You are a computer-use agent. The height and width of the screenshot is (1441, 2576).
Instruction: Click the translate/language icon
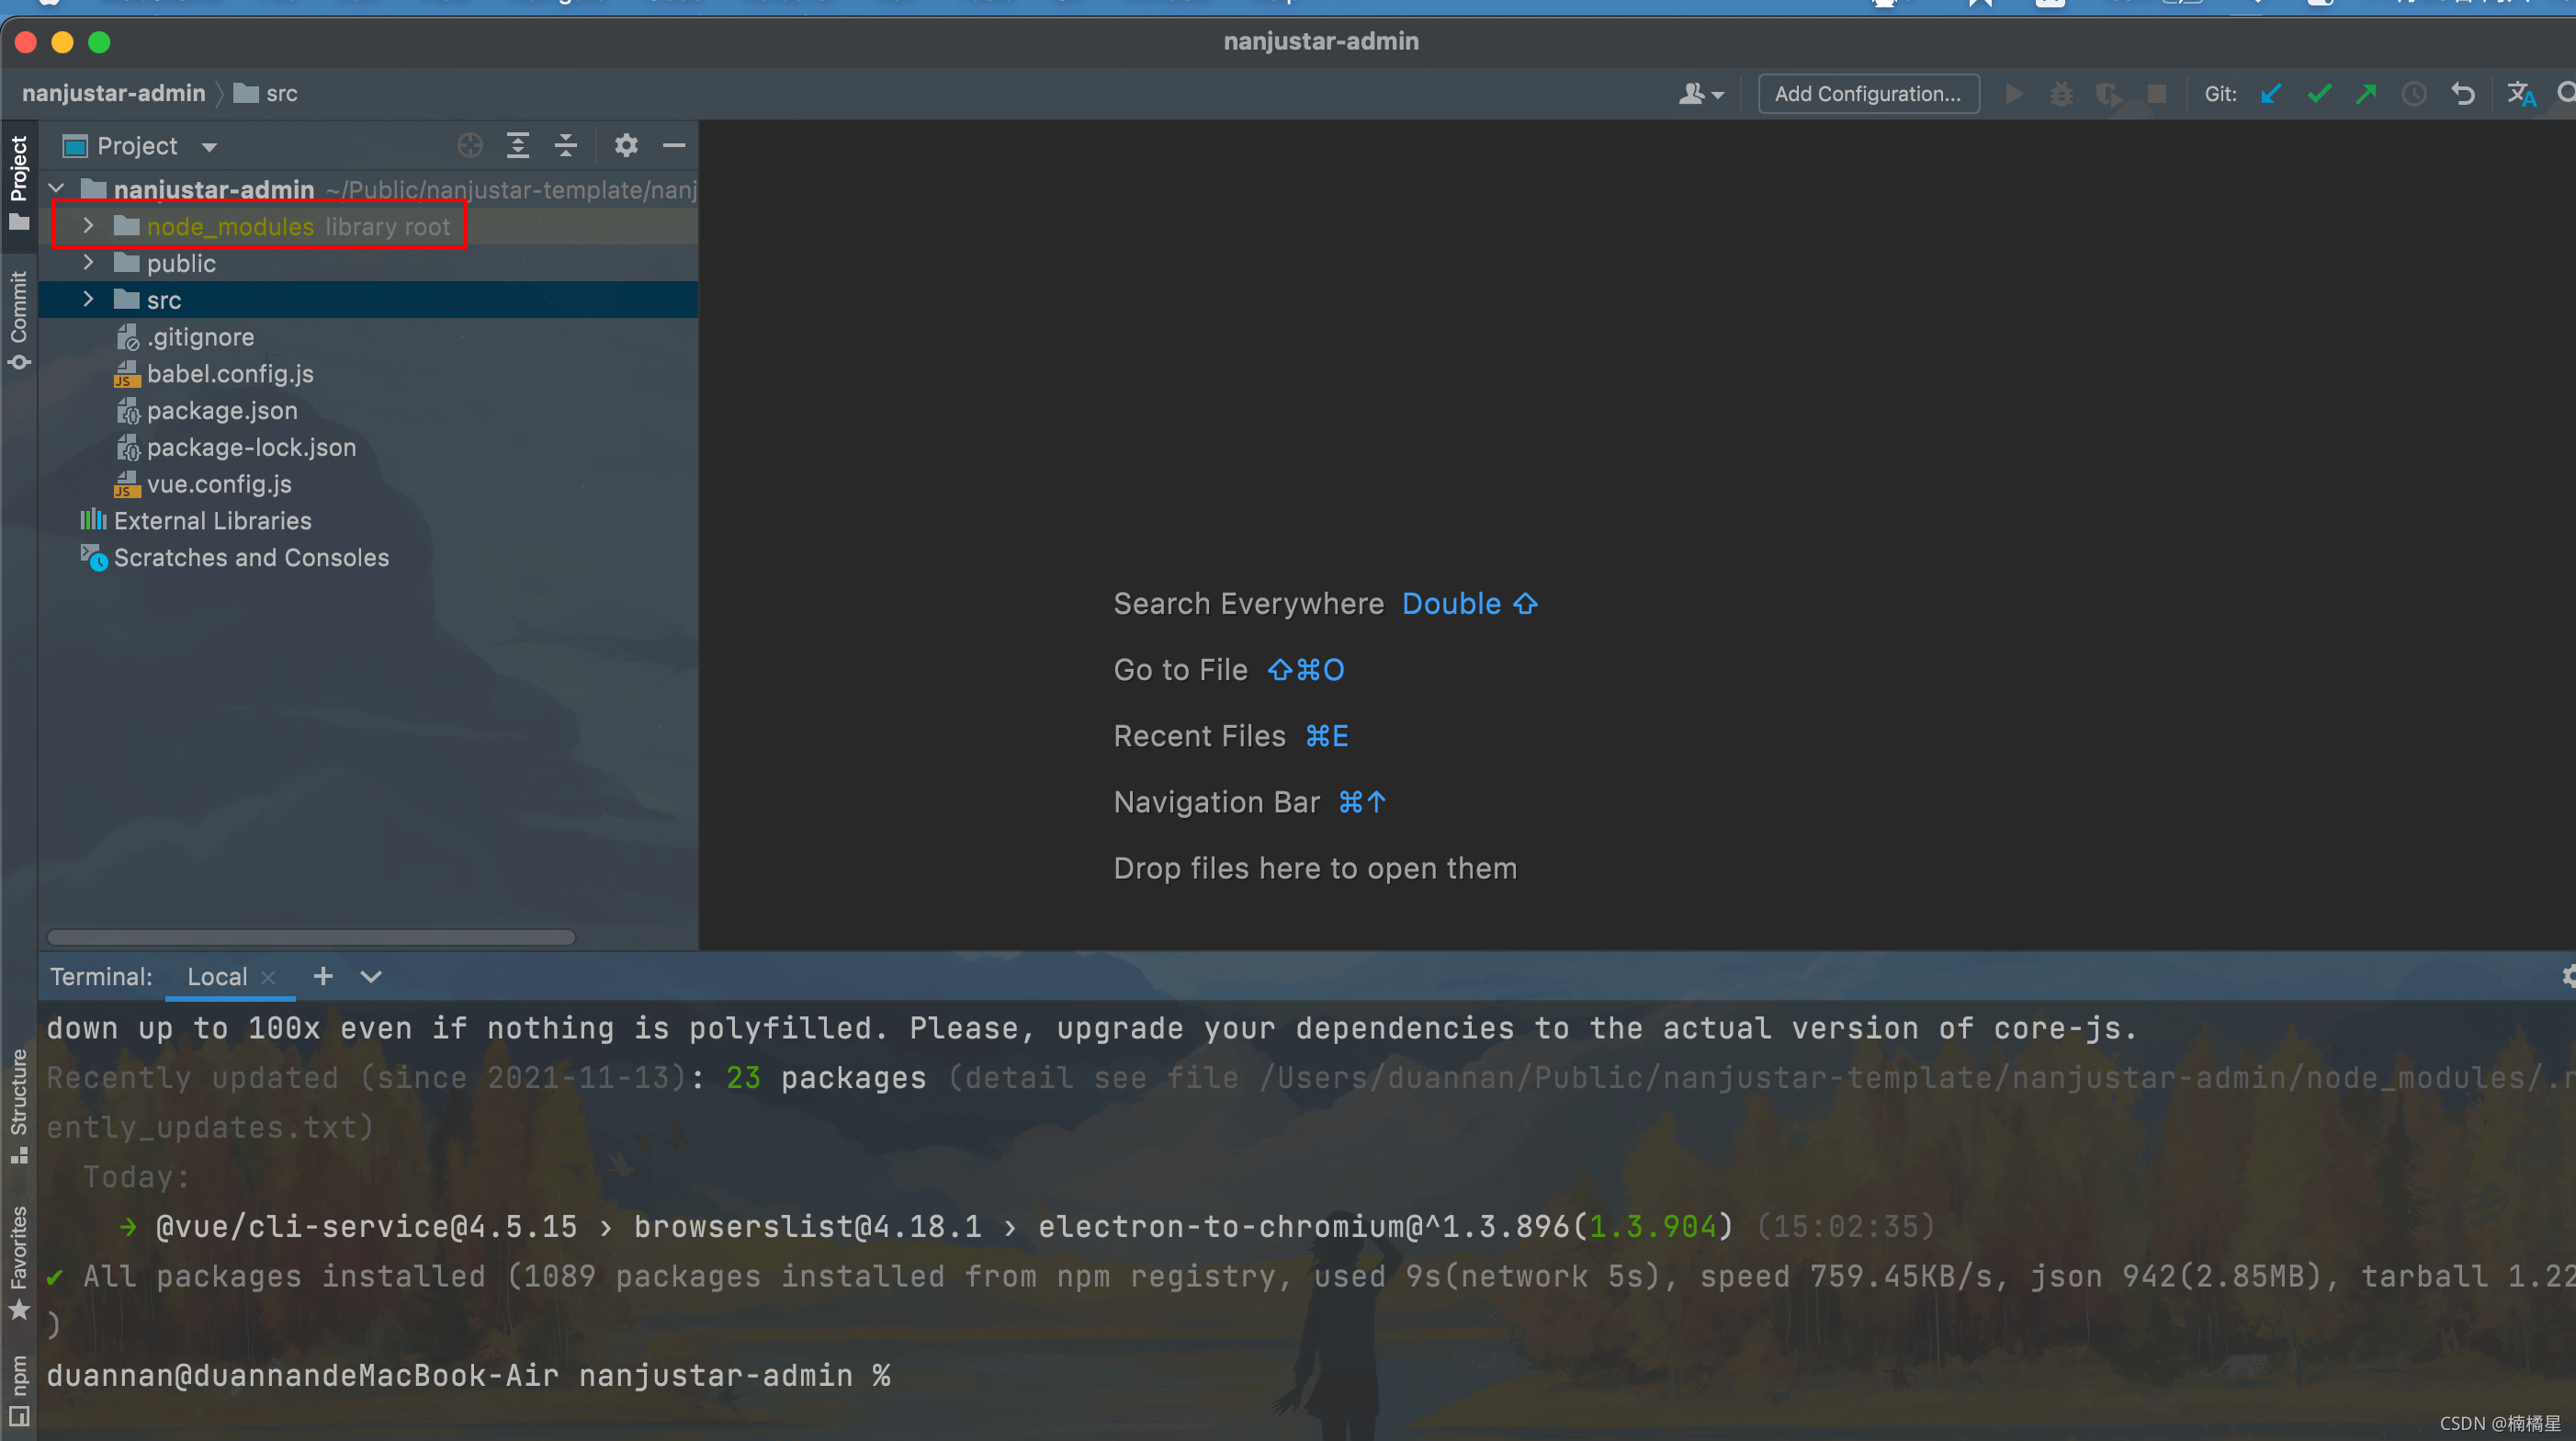pos(2517,94)
